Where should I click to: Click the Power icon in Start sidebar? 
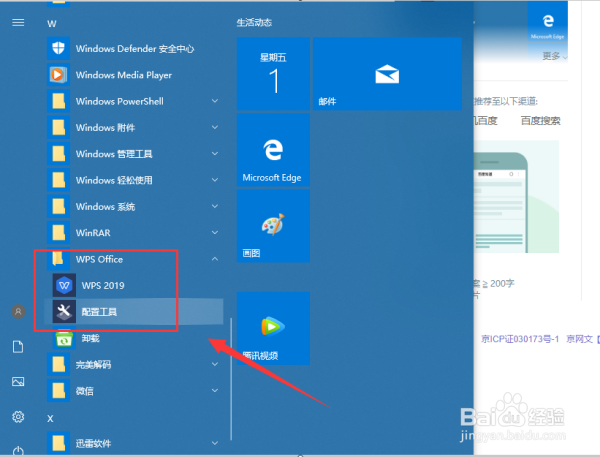tap(18, 450)
